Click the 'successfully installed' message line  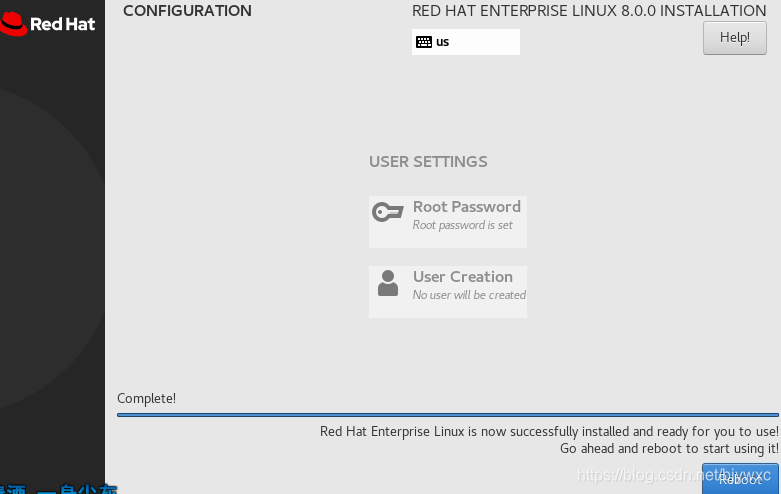549,431
